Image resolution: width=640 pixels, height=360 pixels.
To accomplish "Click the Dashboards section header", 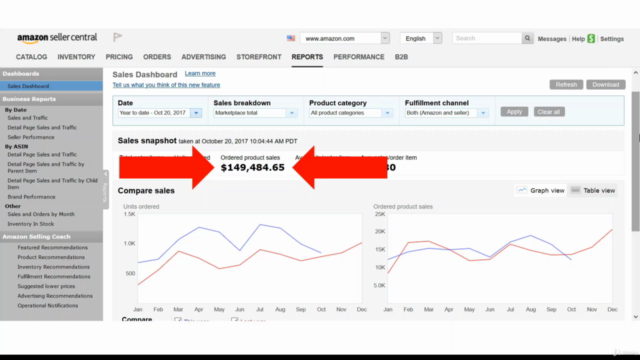I will (51, 74).
